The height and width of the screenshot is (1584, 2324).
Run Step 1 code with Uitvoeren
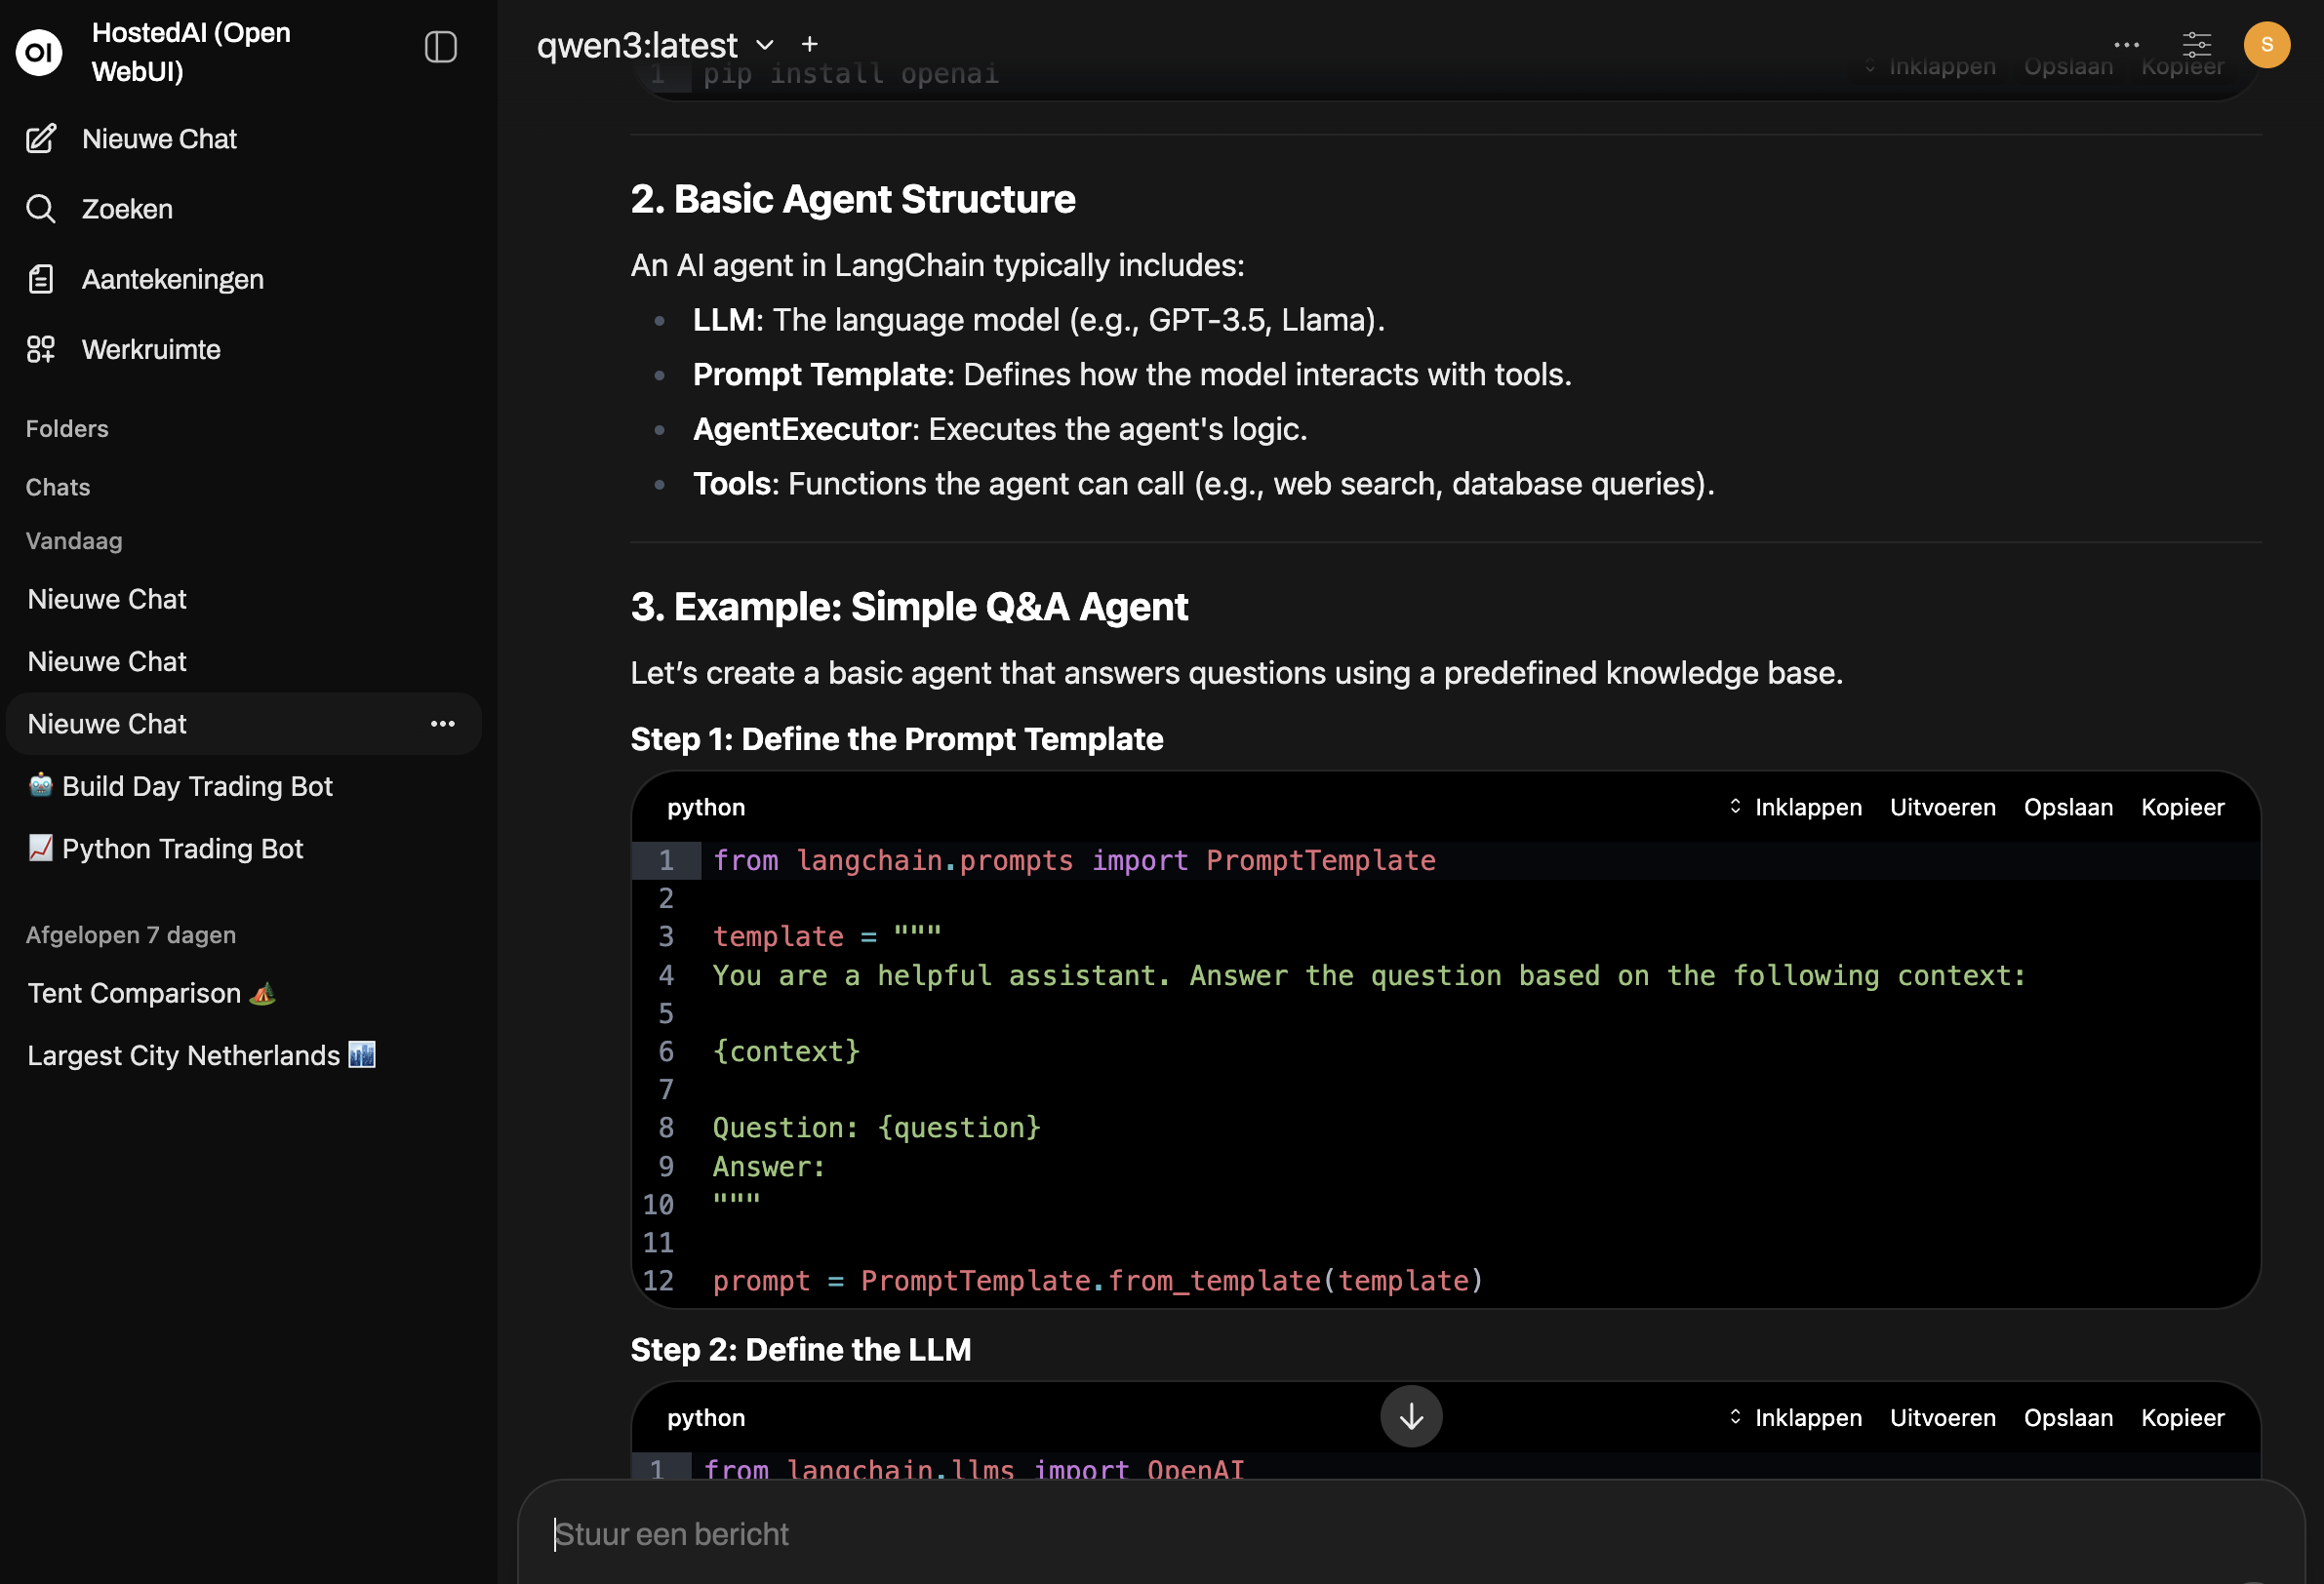[1942, 807]
